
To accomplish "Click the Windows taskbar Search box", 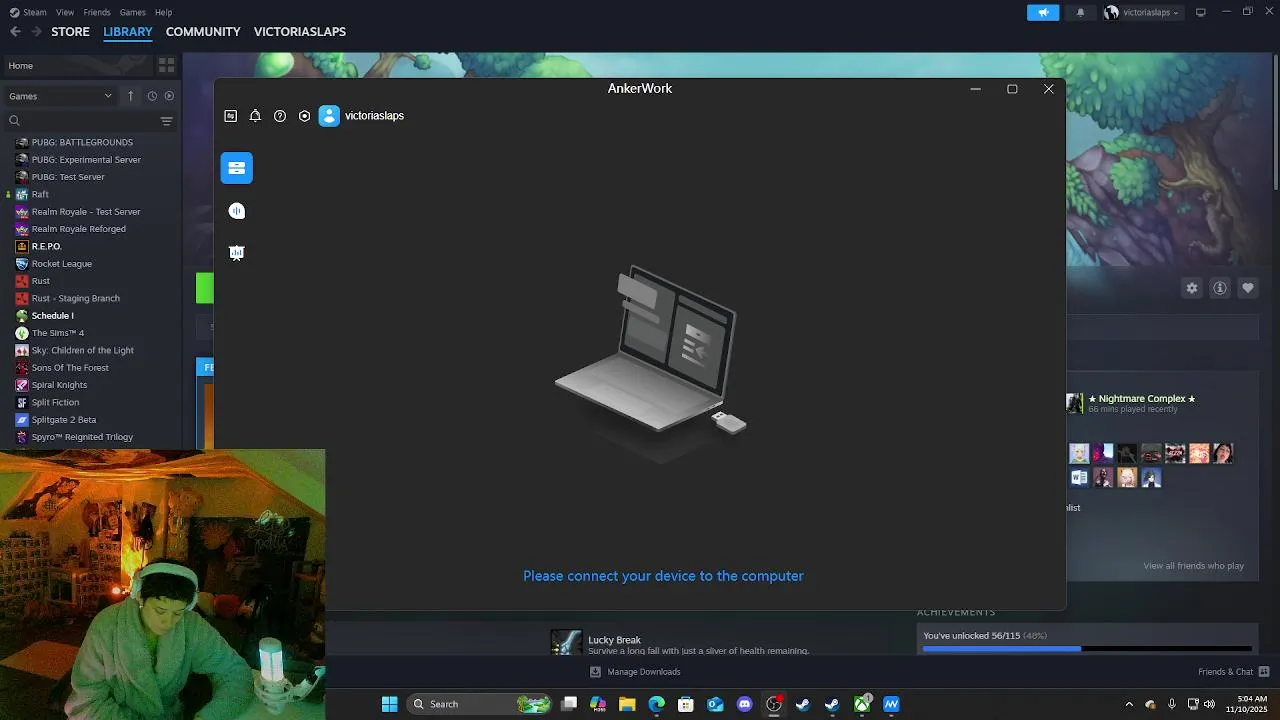I will [481, 704].
